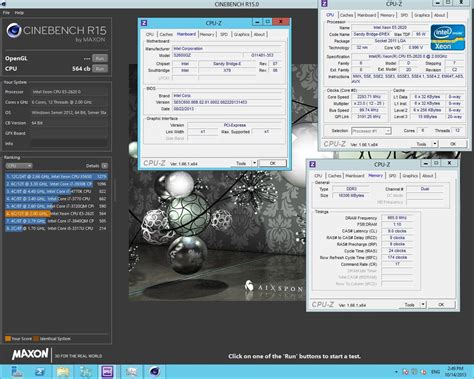This screenshot has height=379, width=474.
Task: Open Memory tab in Mainboard CPU-Z window
Action: pyautogui.click(x=207, y=34)
